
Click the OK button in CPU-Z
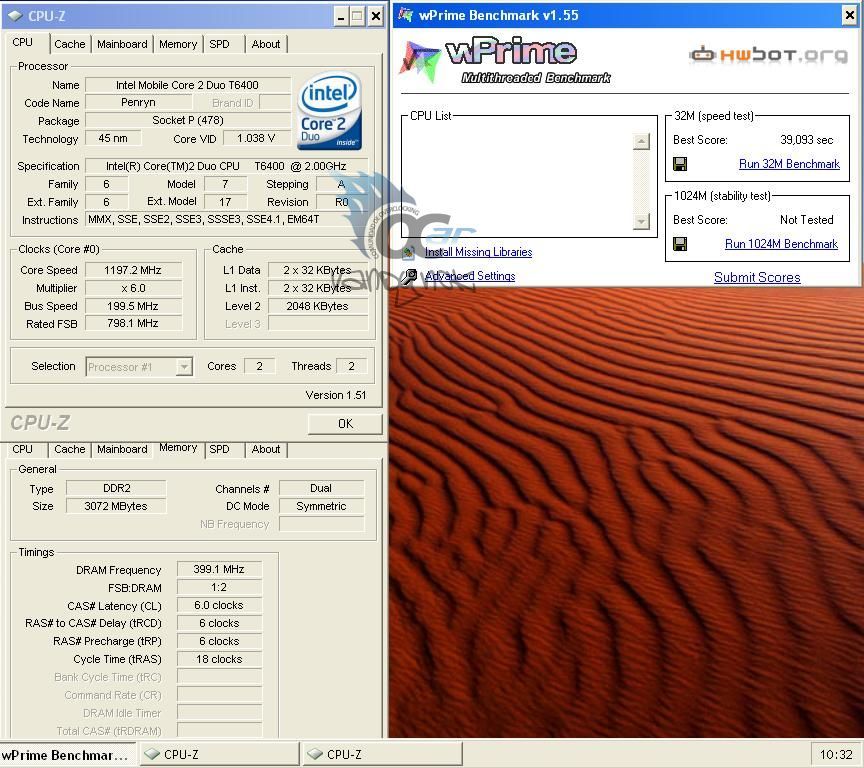345,424
